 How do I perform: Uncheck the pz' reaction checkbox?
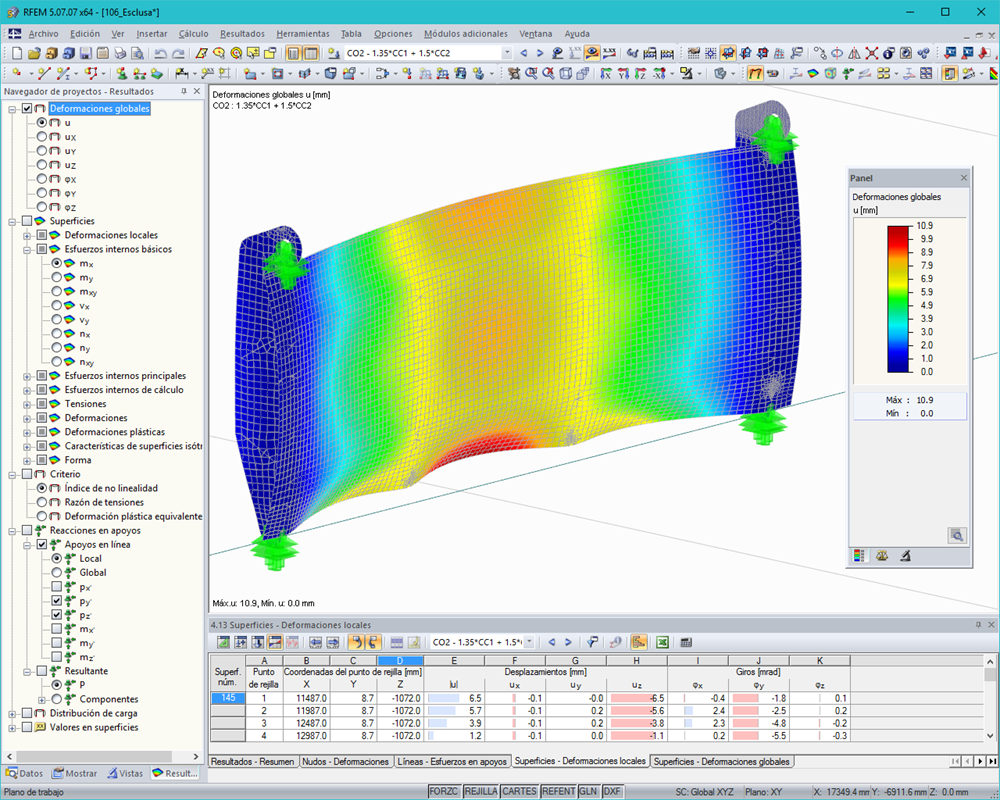57,614
